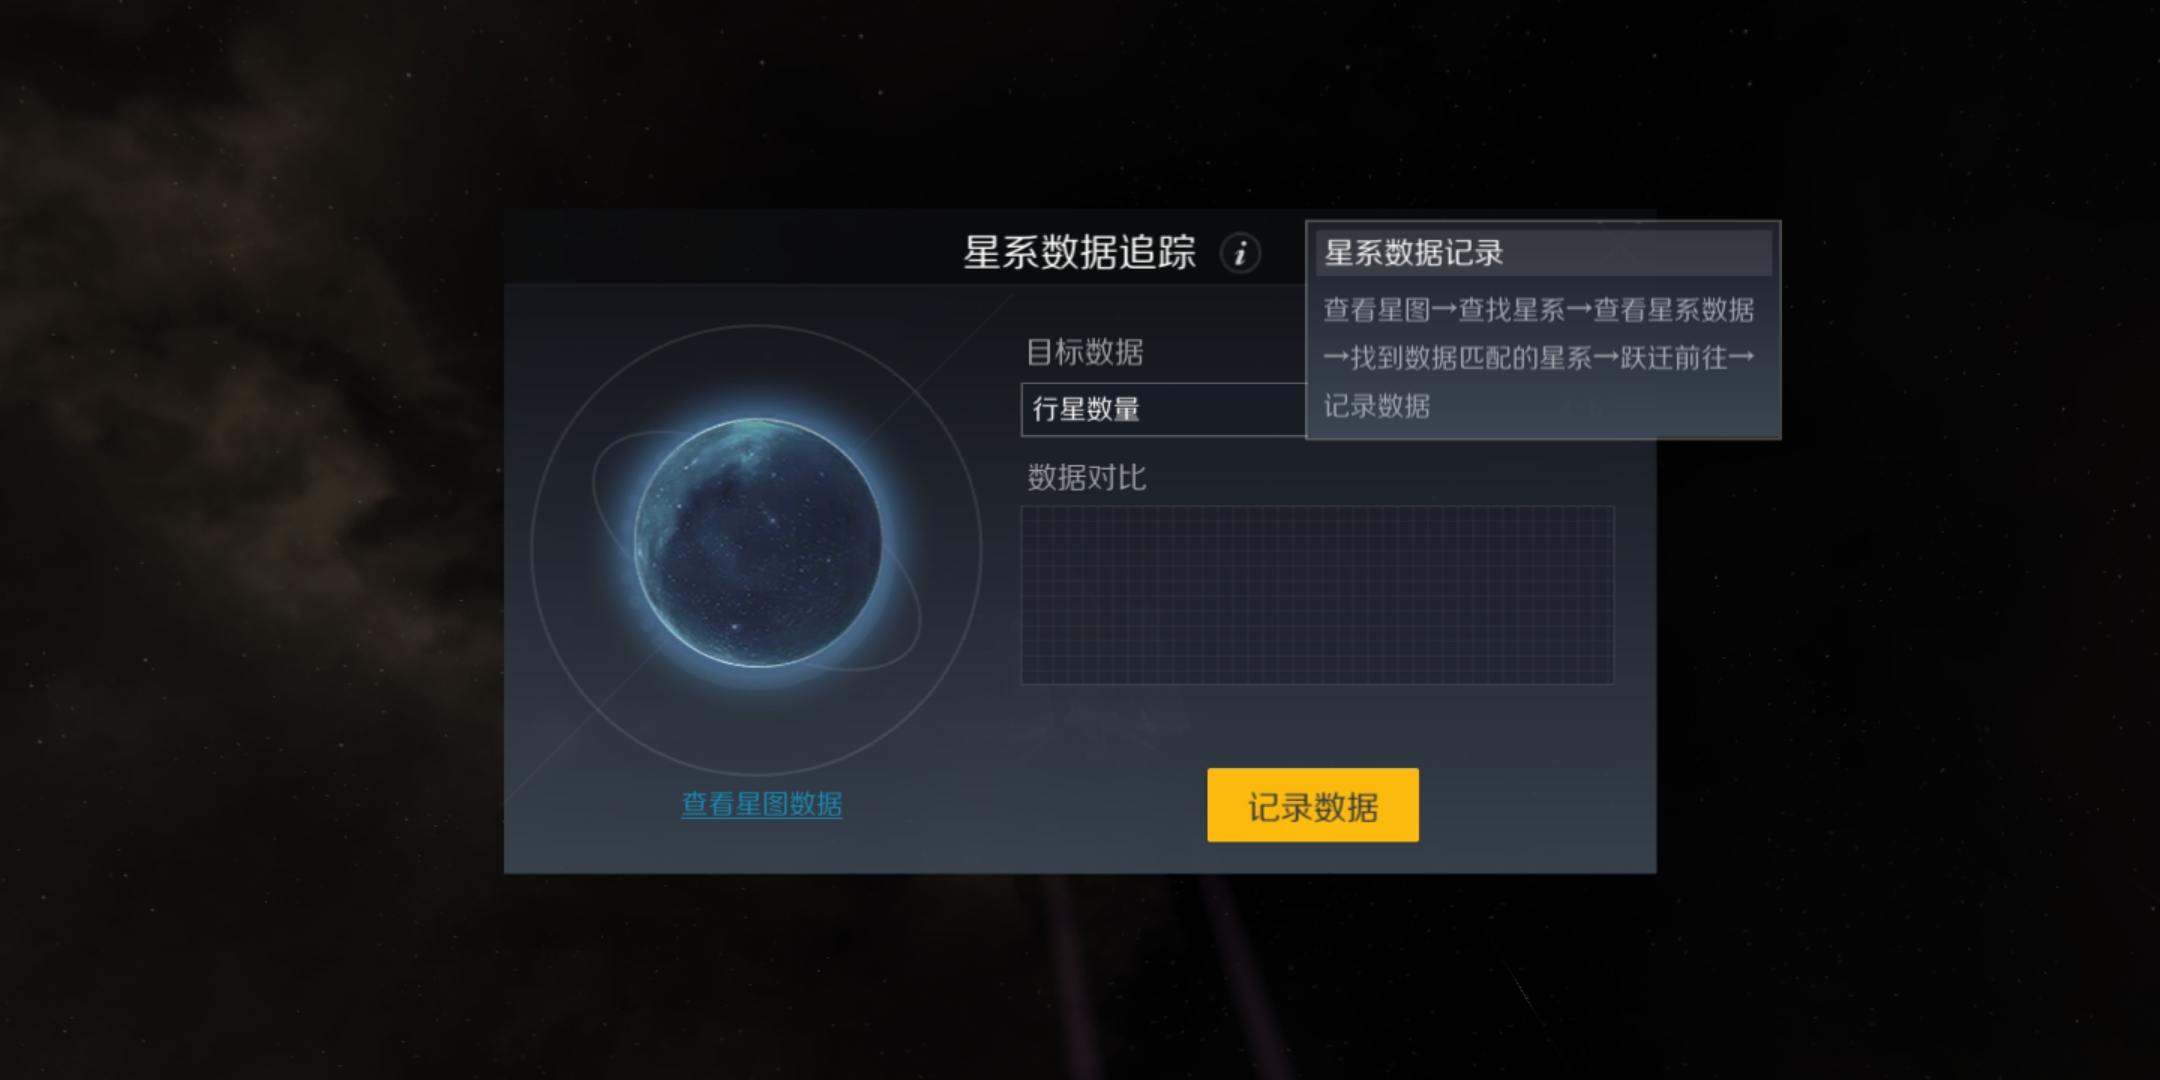Viewport: 2160px width, 1080px height.
Task: Click the empty panel area below the 数据对比 grid
Action: click(1317, 725)
